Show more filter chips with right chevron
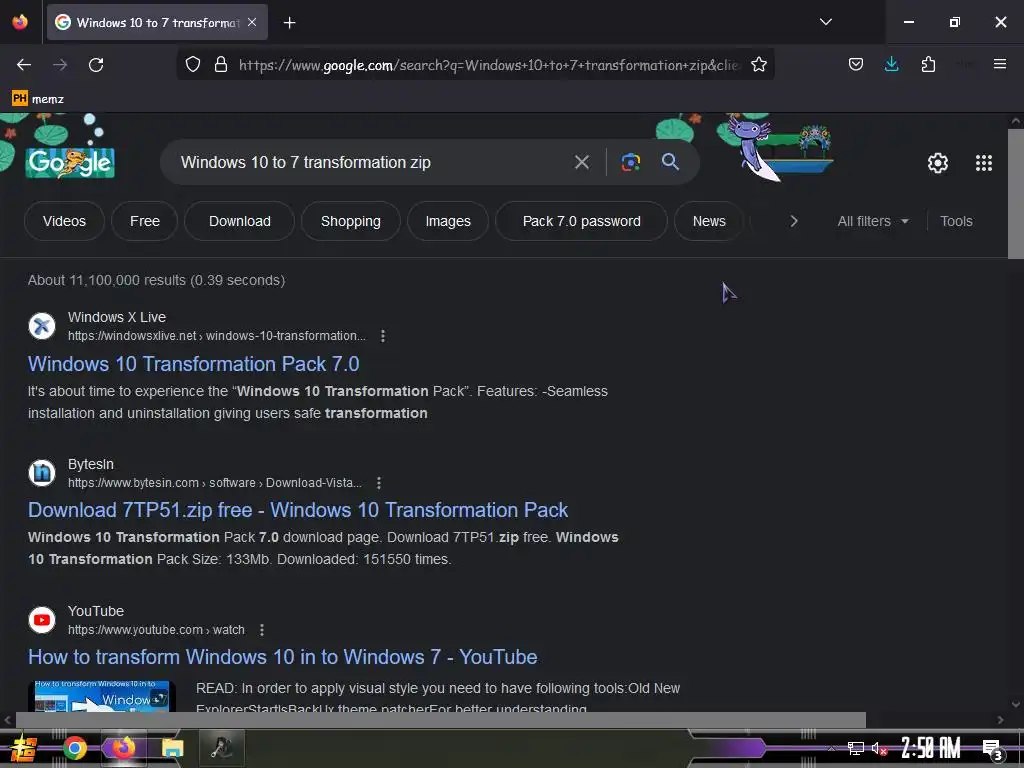Image resolution: width=1024 pixels, height=768 pixels. pyautogui.click(x=793, y=221)
